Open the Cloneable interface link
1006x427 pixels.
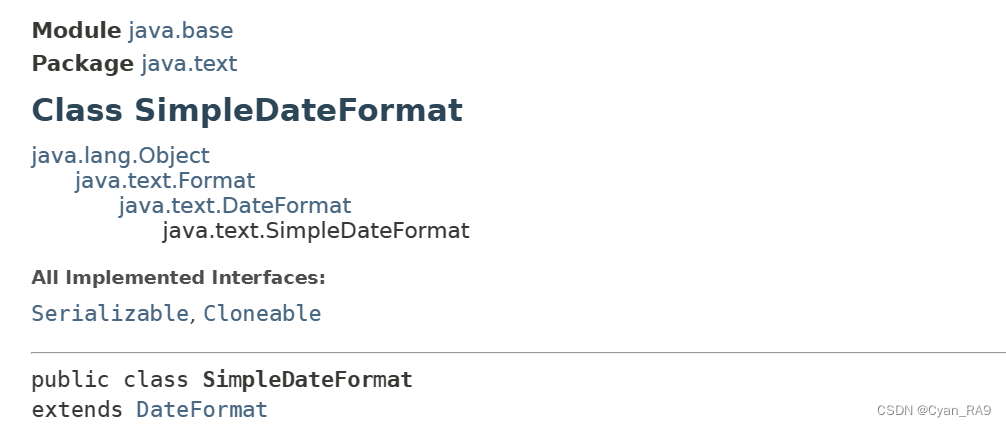point(262,314)
